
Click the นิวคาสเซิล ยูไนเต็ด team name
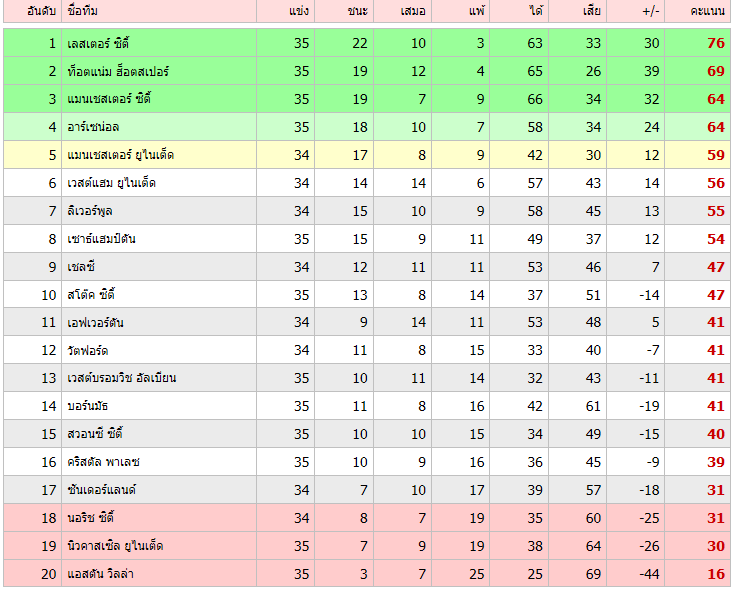(x=116, y=546)
